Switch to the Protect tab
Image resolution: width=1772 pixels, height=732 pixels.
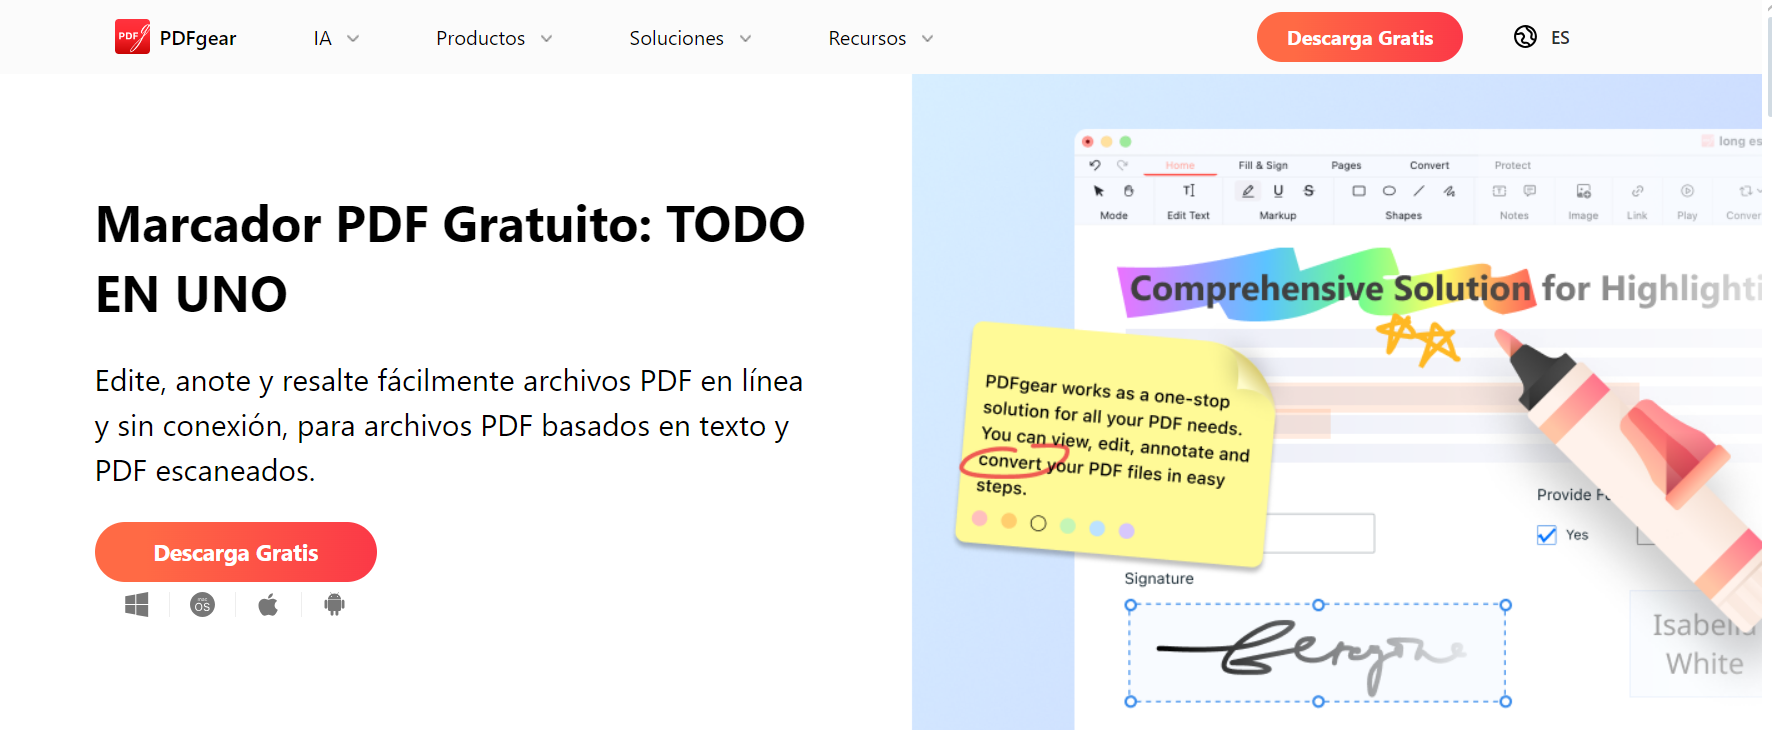click(1512, 165)
